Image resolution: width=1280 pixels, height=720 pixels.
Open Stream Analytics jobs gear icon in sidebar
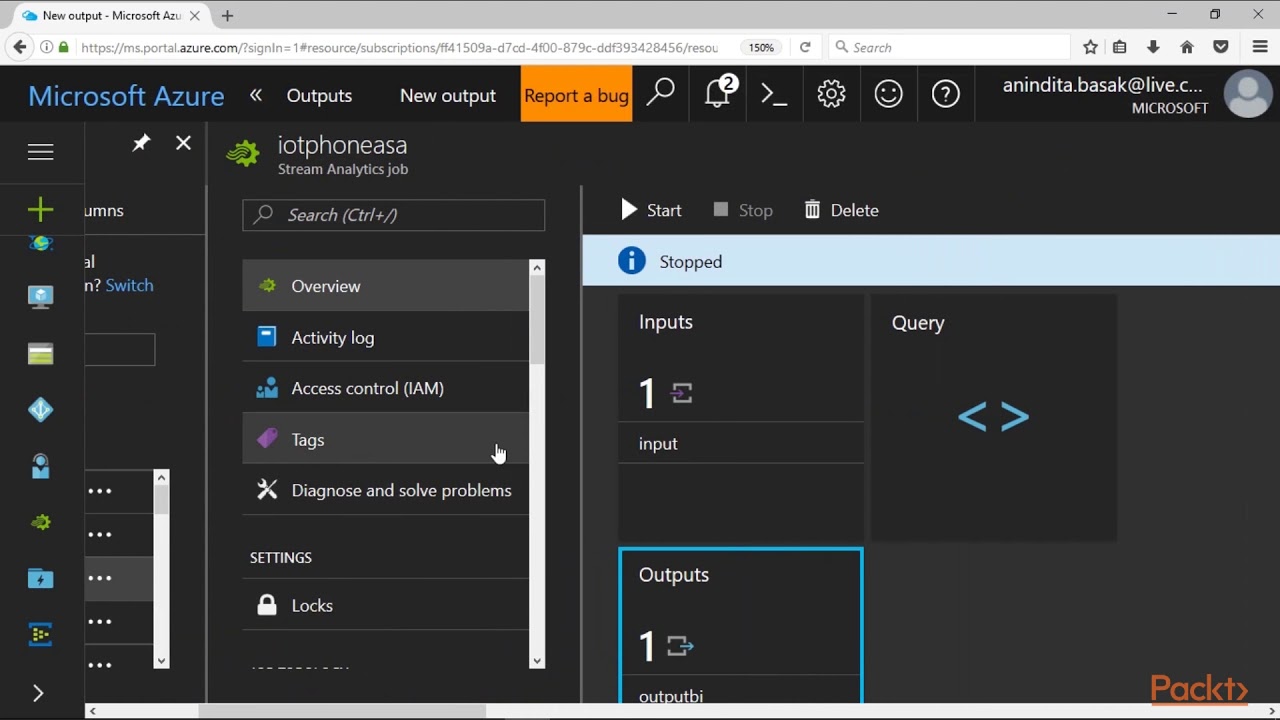[41, 522]
